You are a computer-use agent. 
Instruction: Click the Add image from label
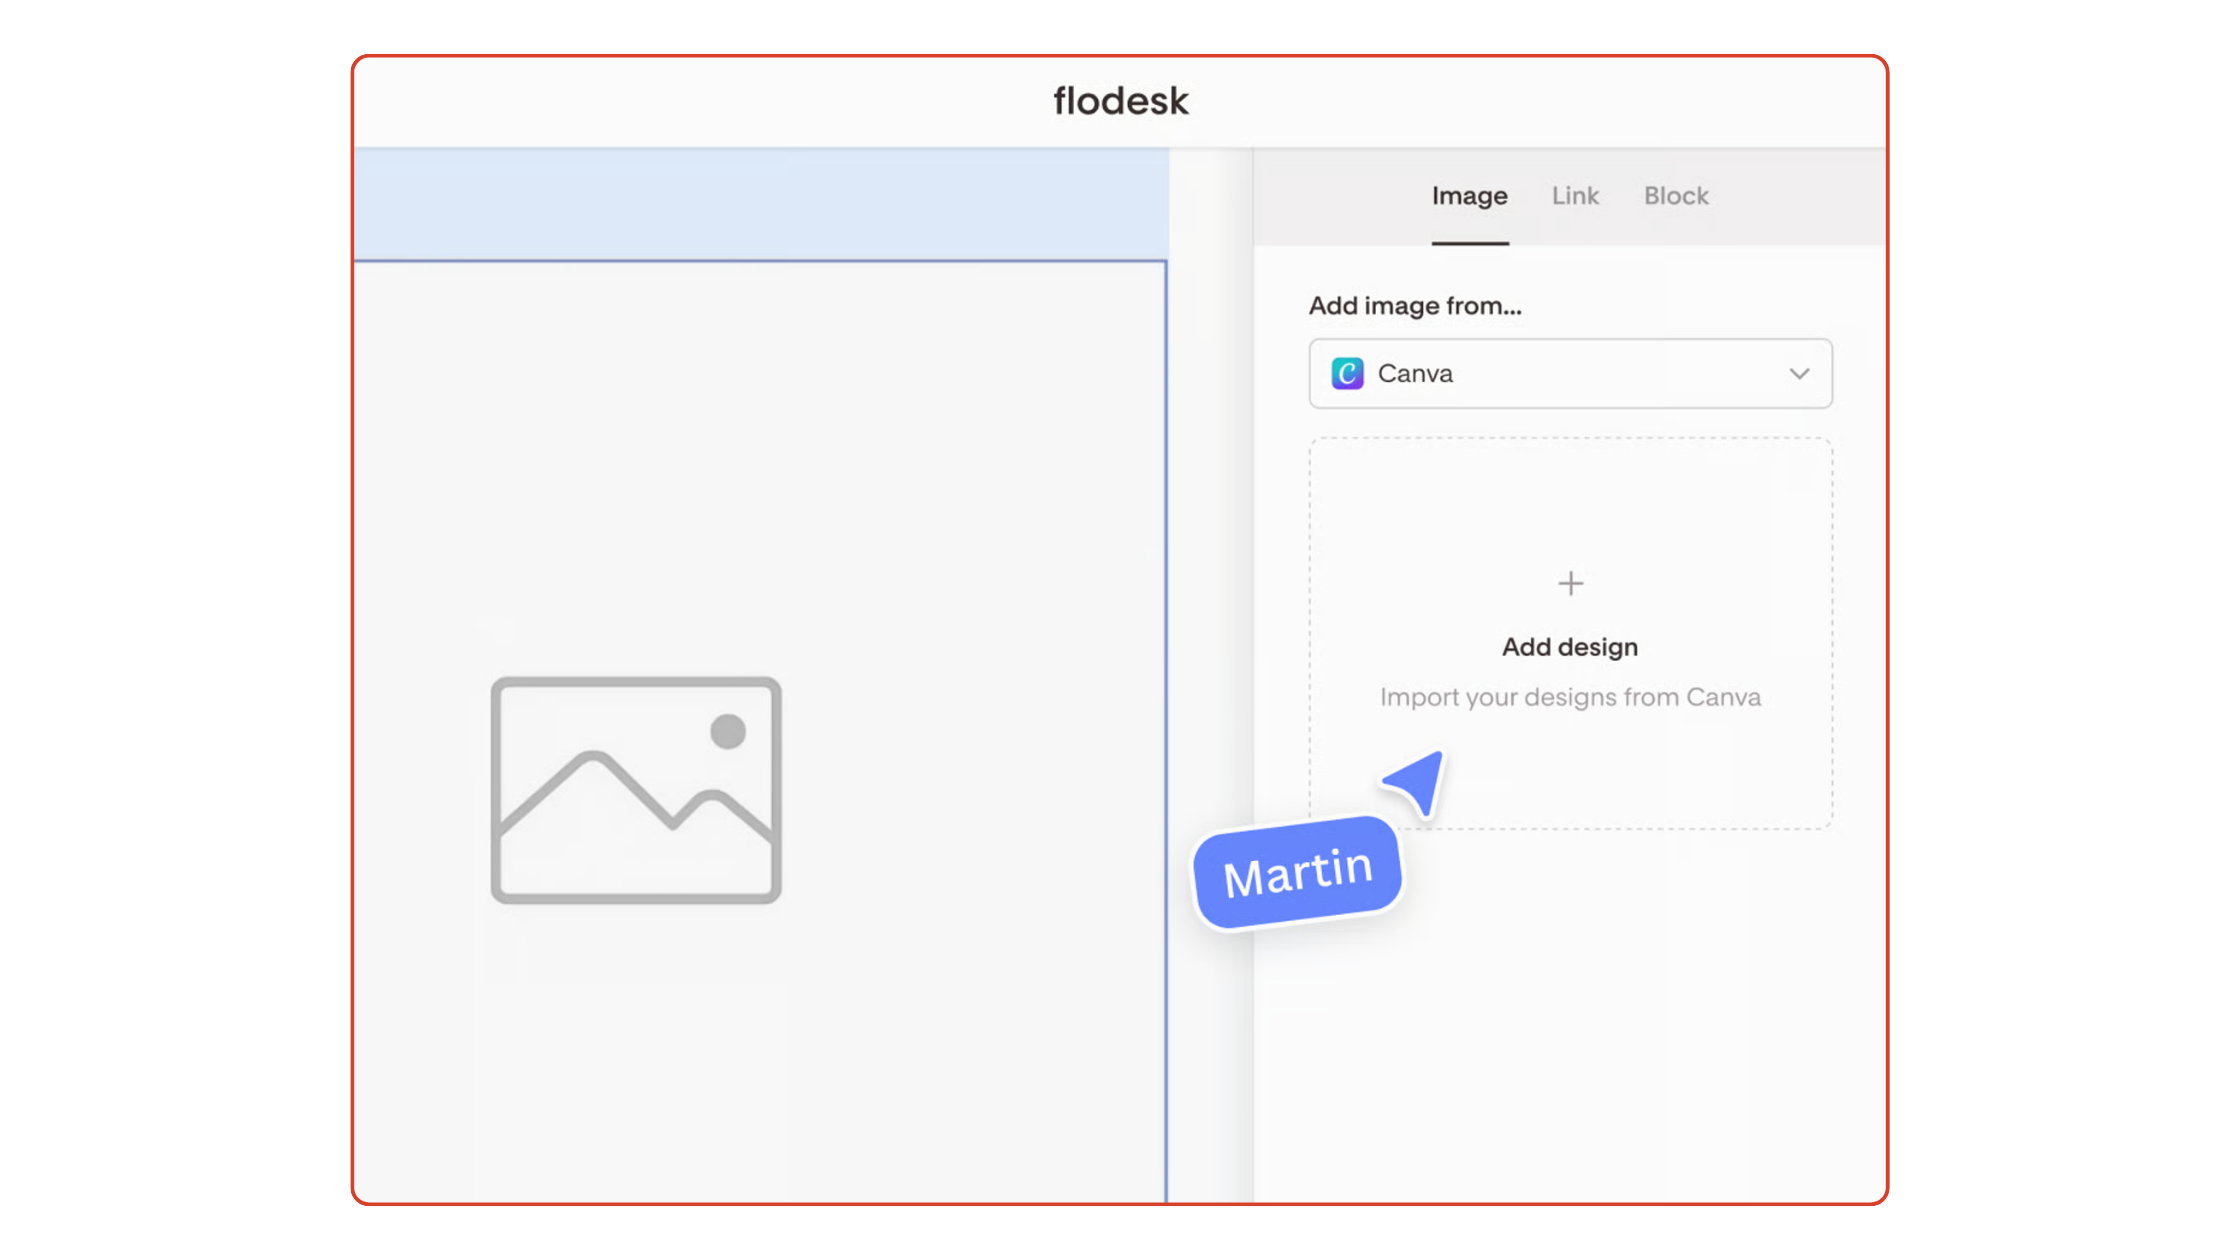tap(1415, 306)
